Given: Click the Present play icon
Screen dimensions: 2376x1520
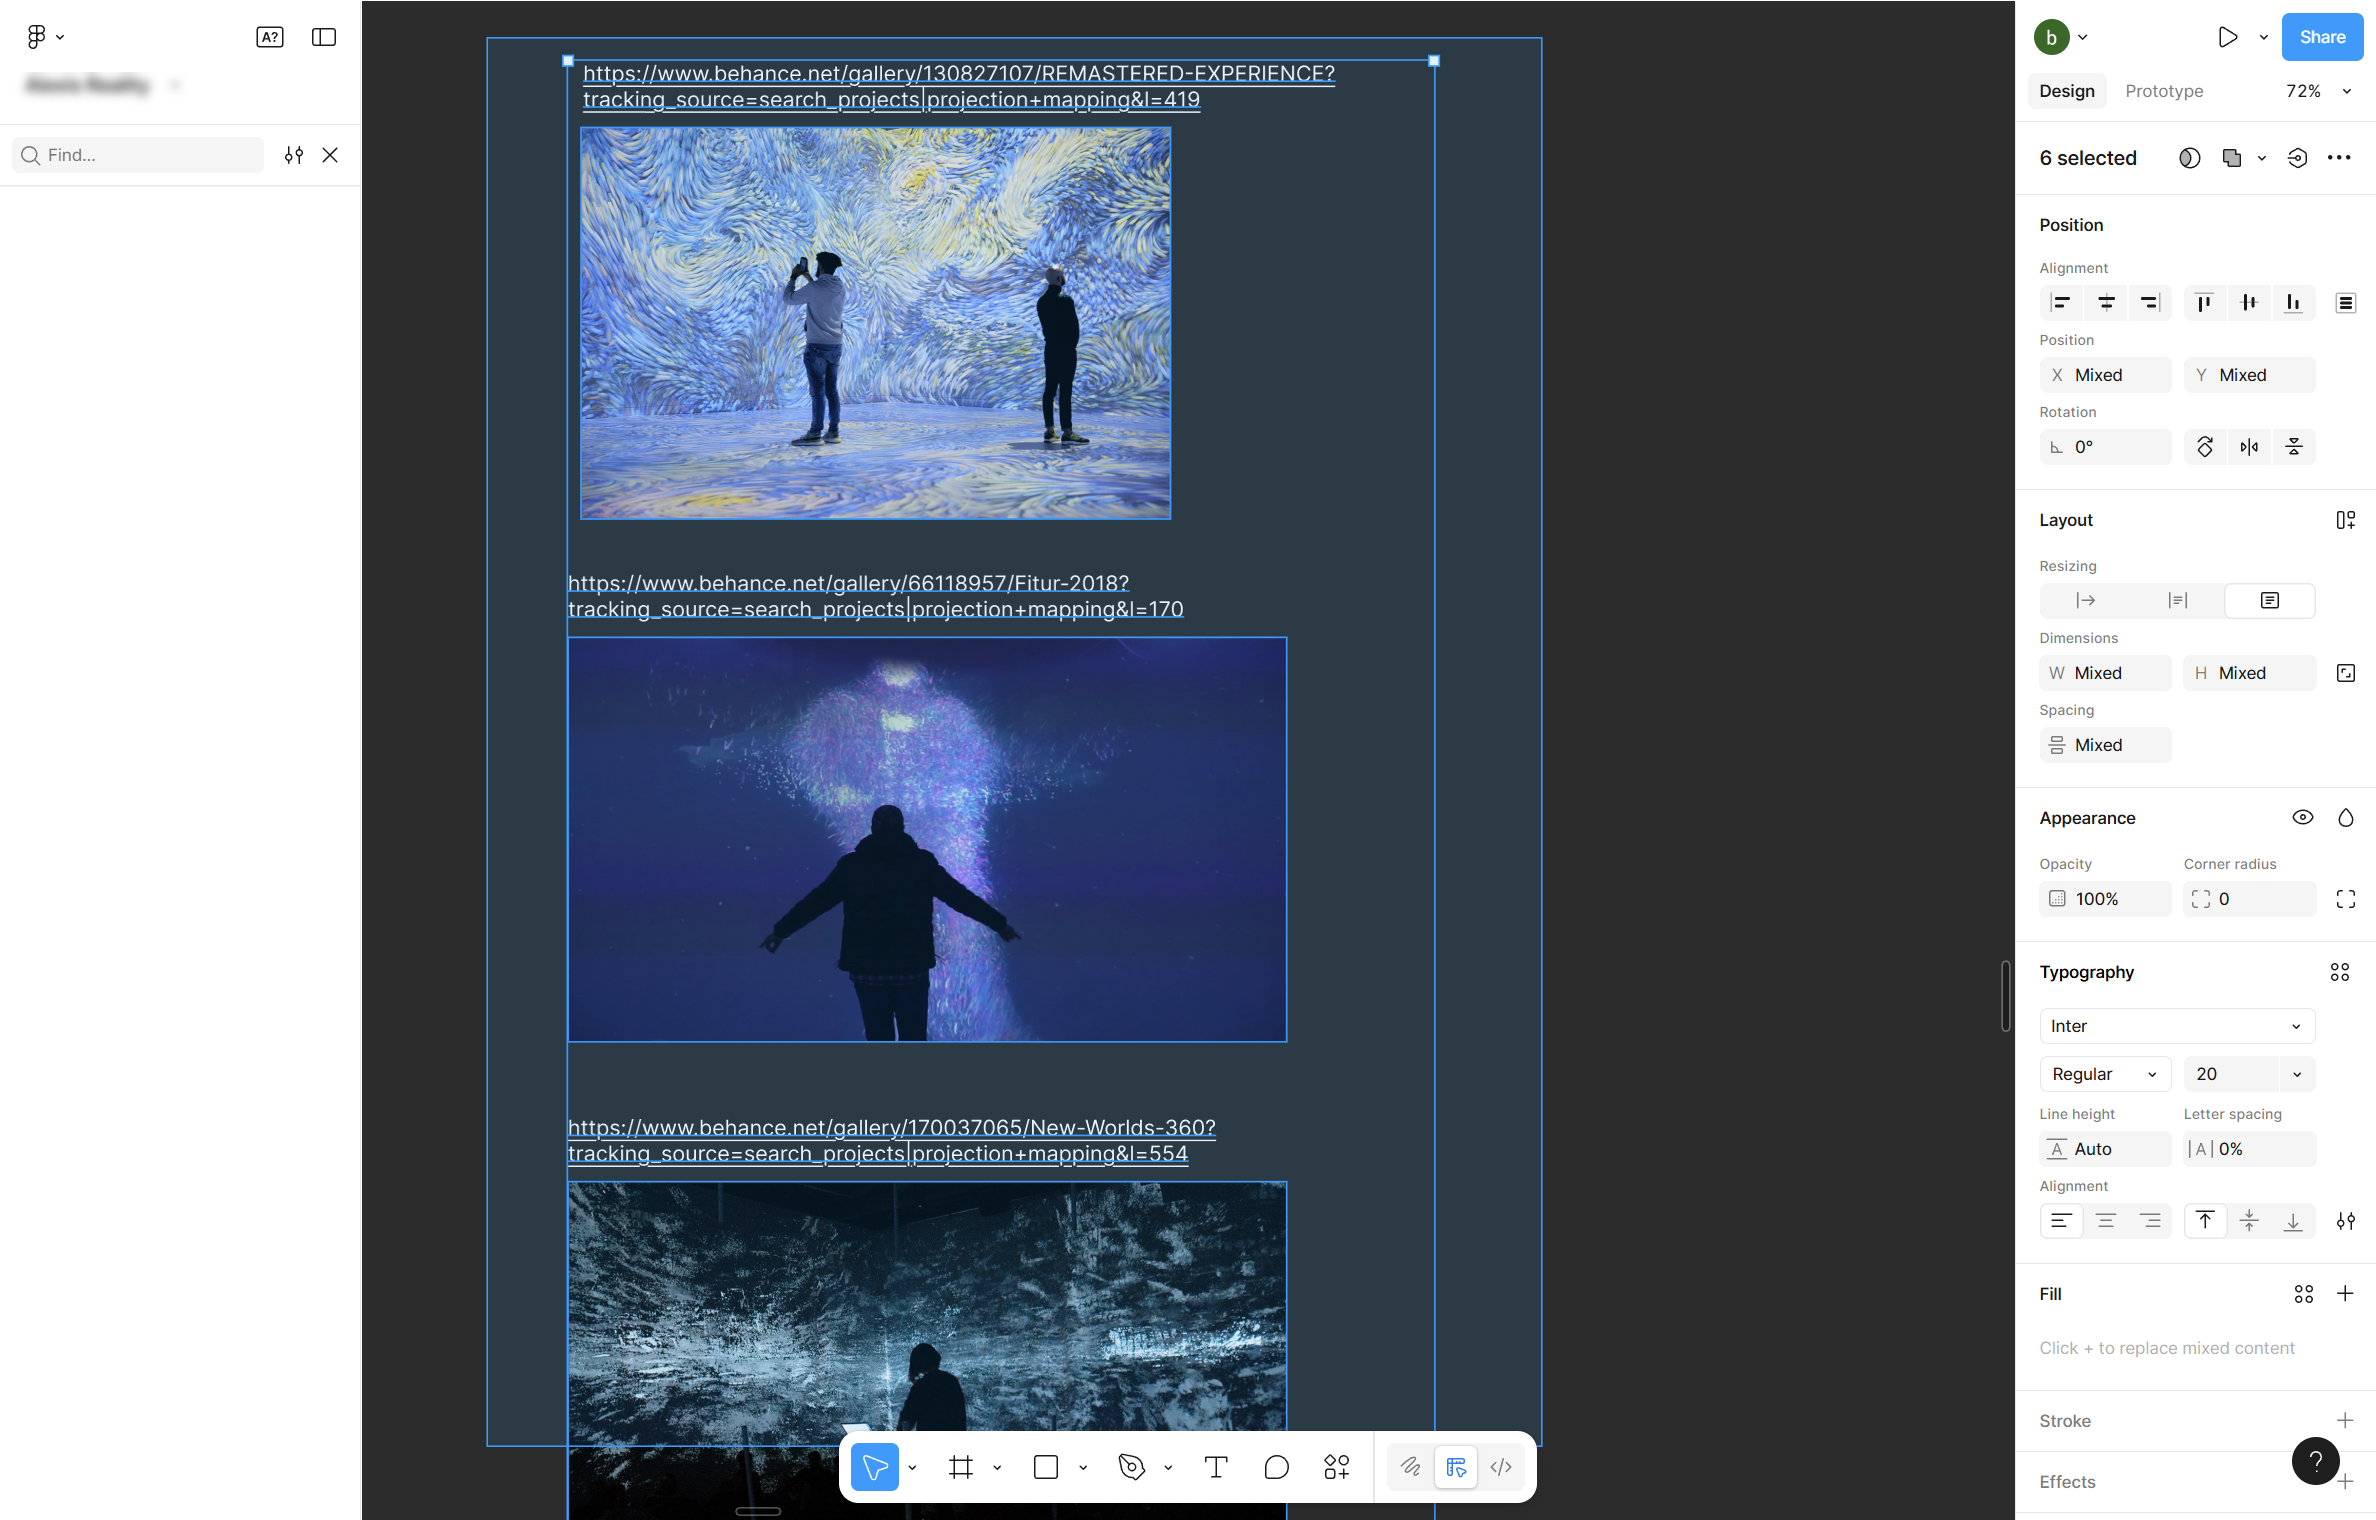Looking at the screenshot, I should point(2227,37).
